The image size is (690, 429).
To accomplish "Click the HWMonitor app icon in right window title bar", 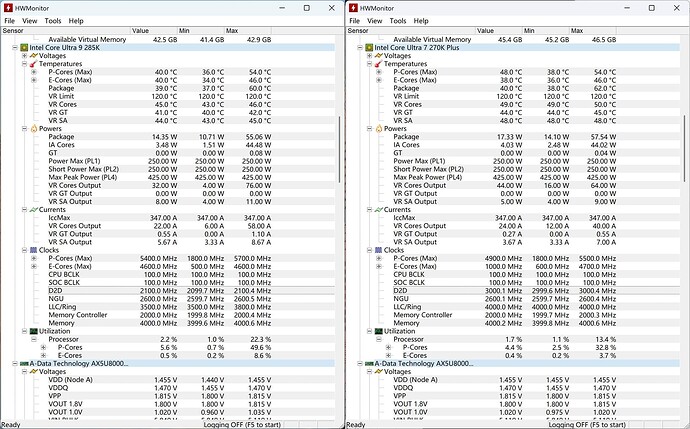I will [353, 8].
